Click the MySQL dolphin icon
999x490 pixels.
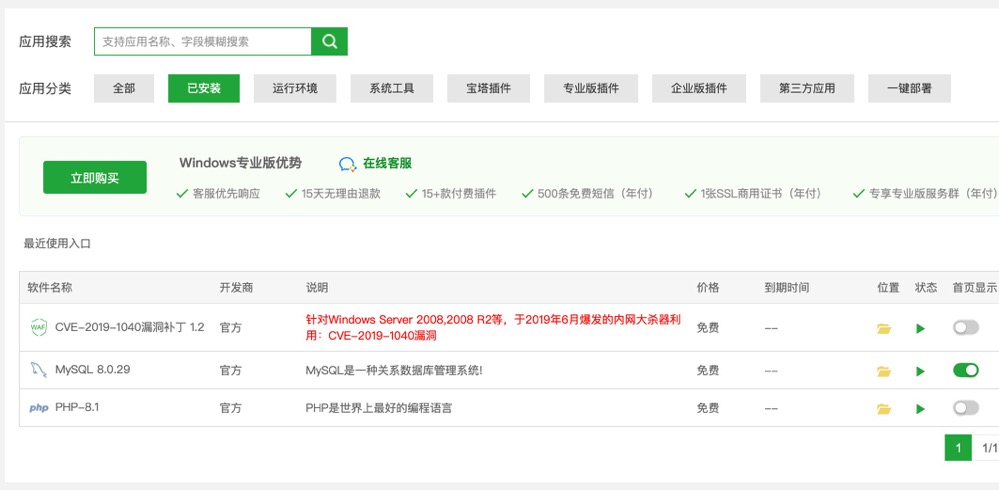38,370
